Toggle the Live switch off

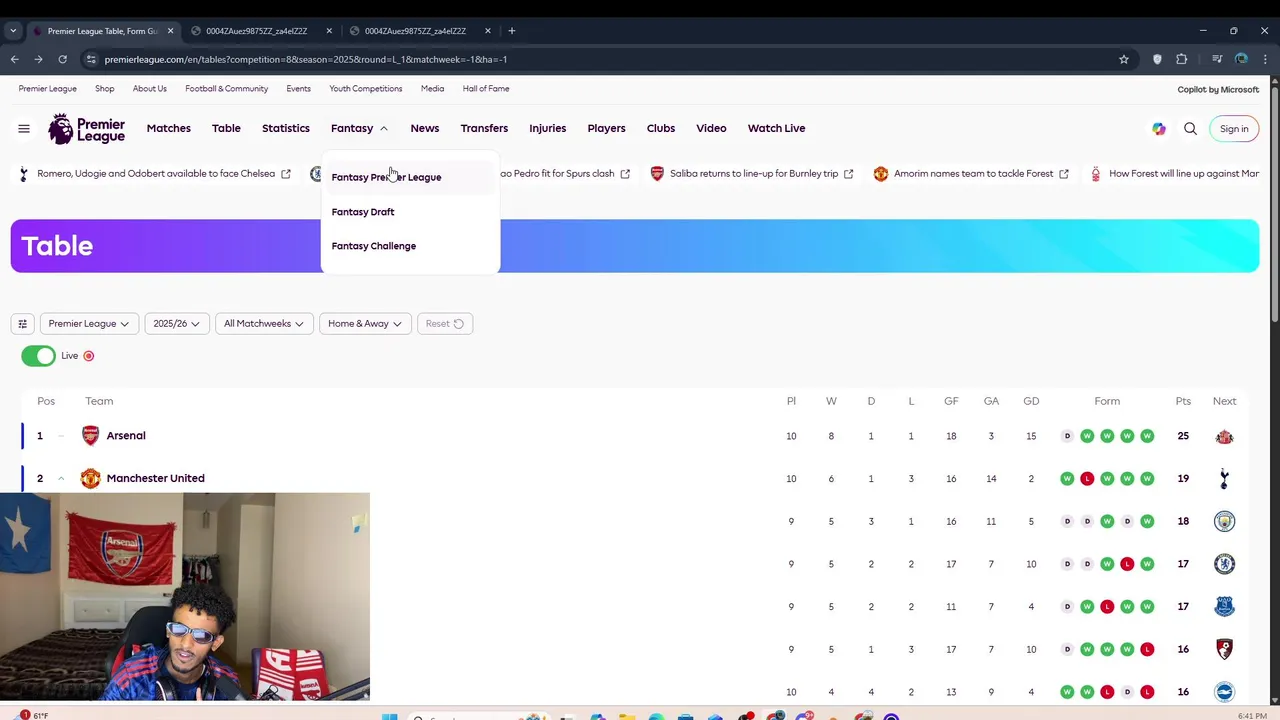pos(38,356)
